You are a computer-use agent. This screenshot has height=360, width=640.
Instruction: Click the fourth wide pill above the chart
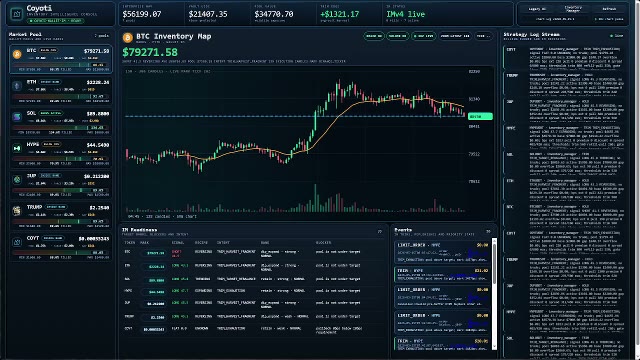tap(455, 36)
